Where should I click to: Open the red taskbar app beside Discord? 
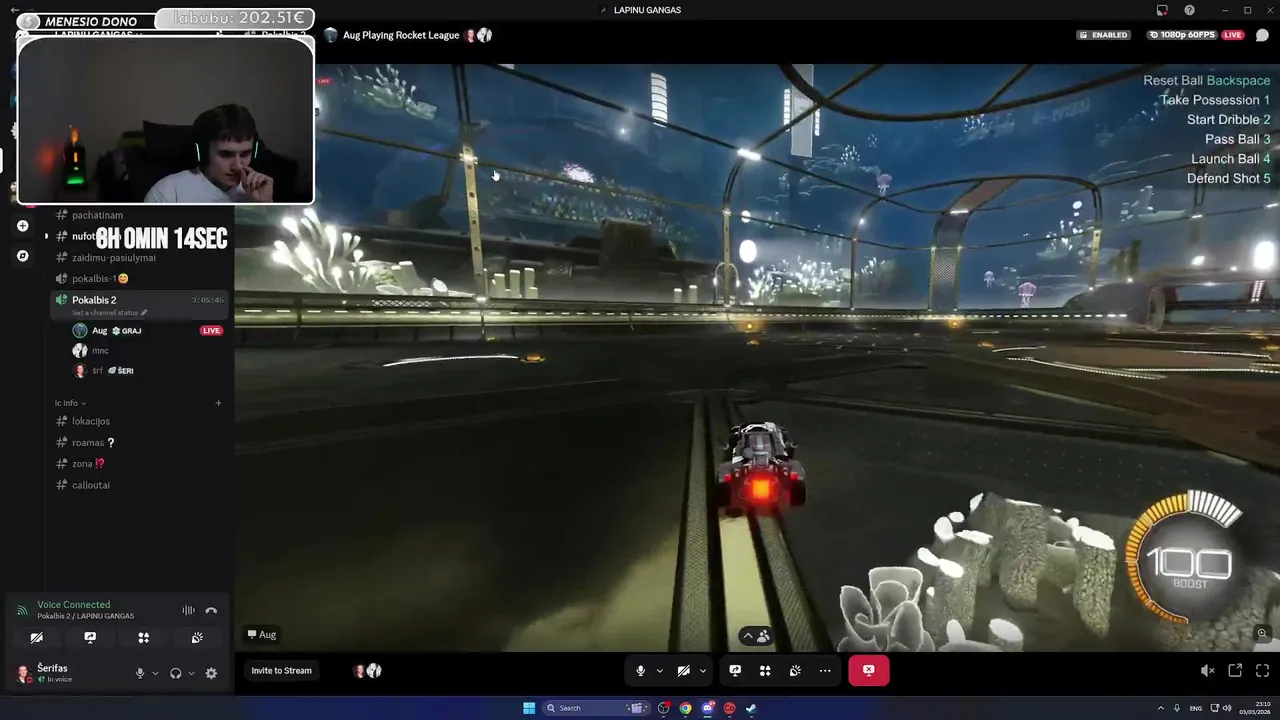point(729,708)
